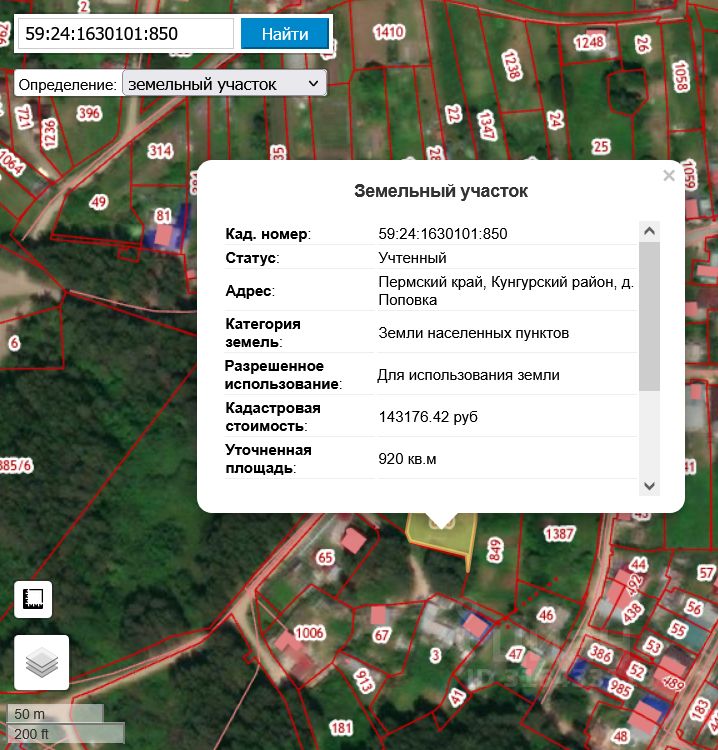Open the map layers switcher
The width and height of the screenshot is (718, 750).
click(x=42, y=662)
